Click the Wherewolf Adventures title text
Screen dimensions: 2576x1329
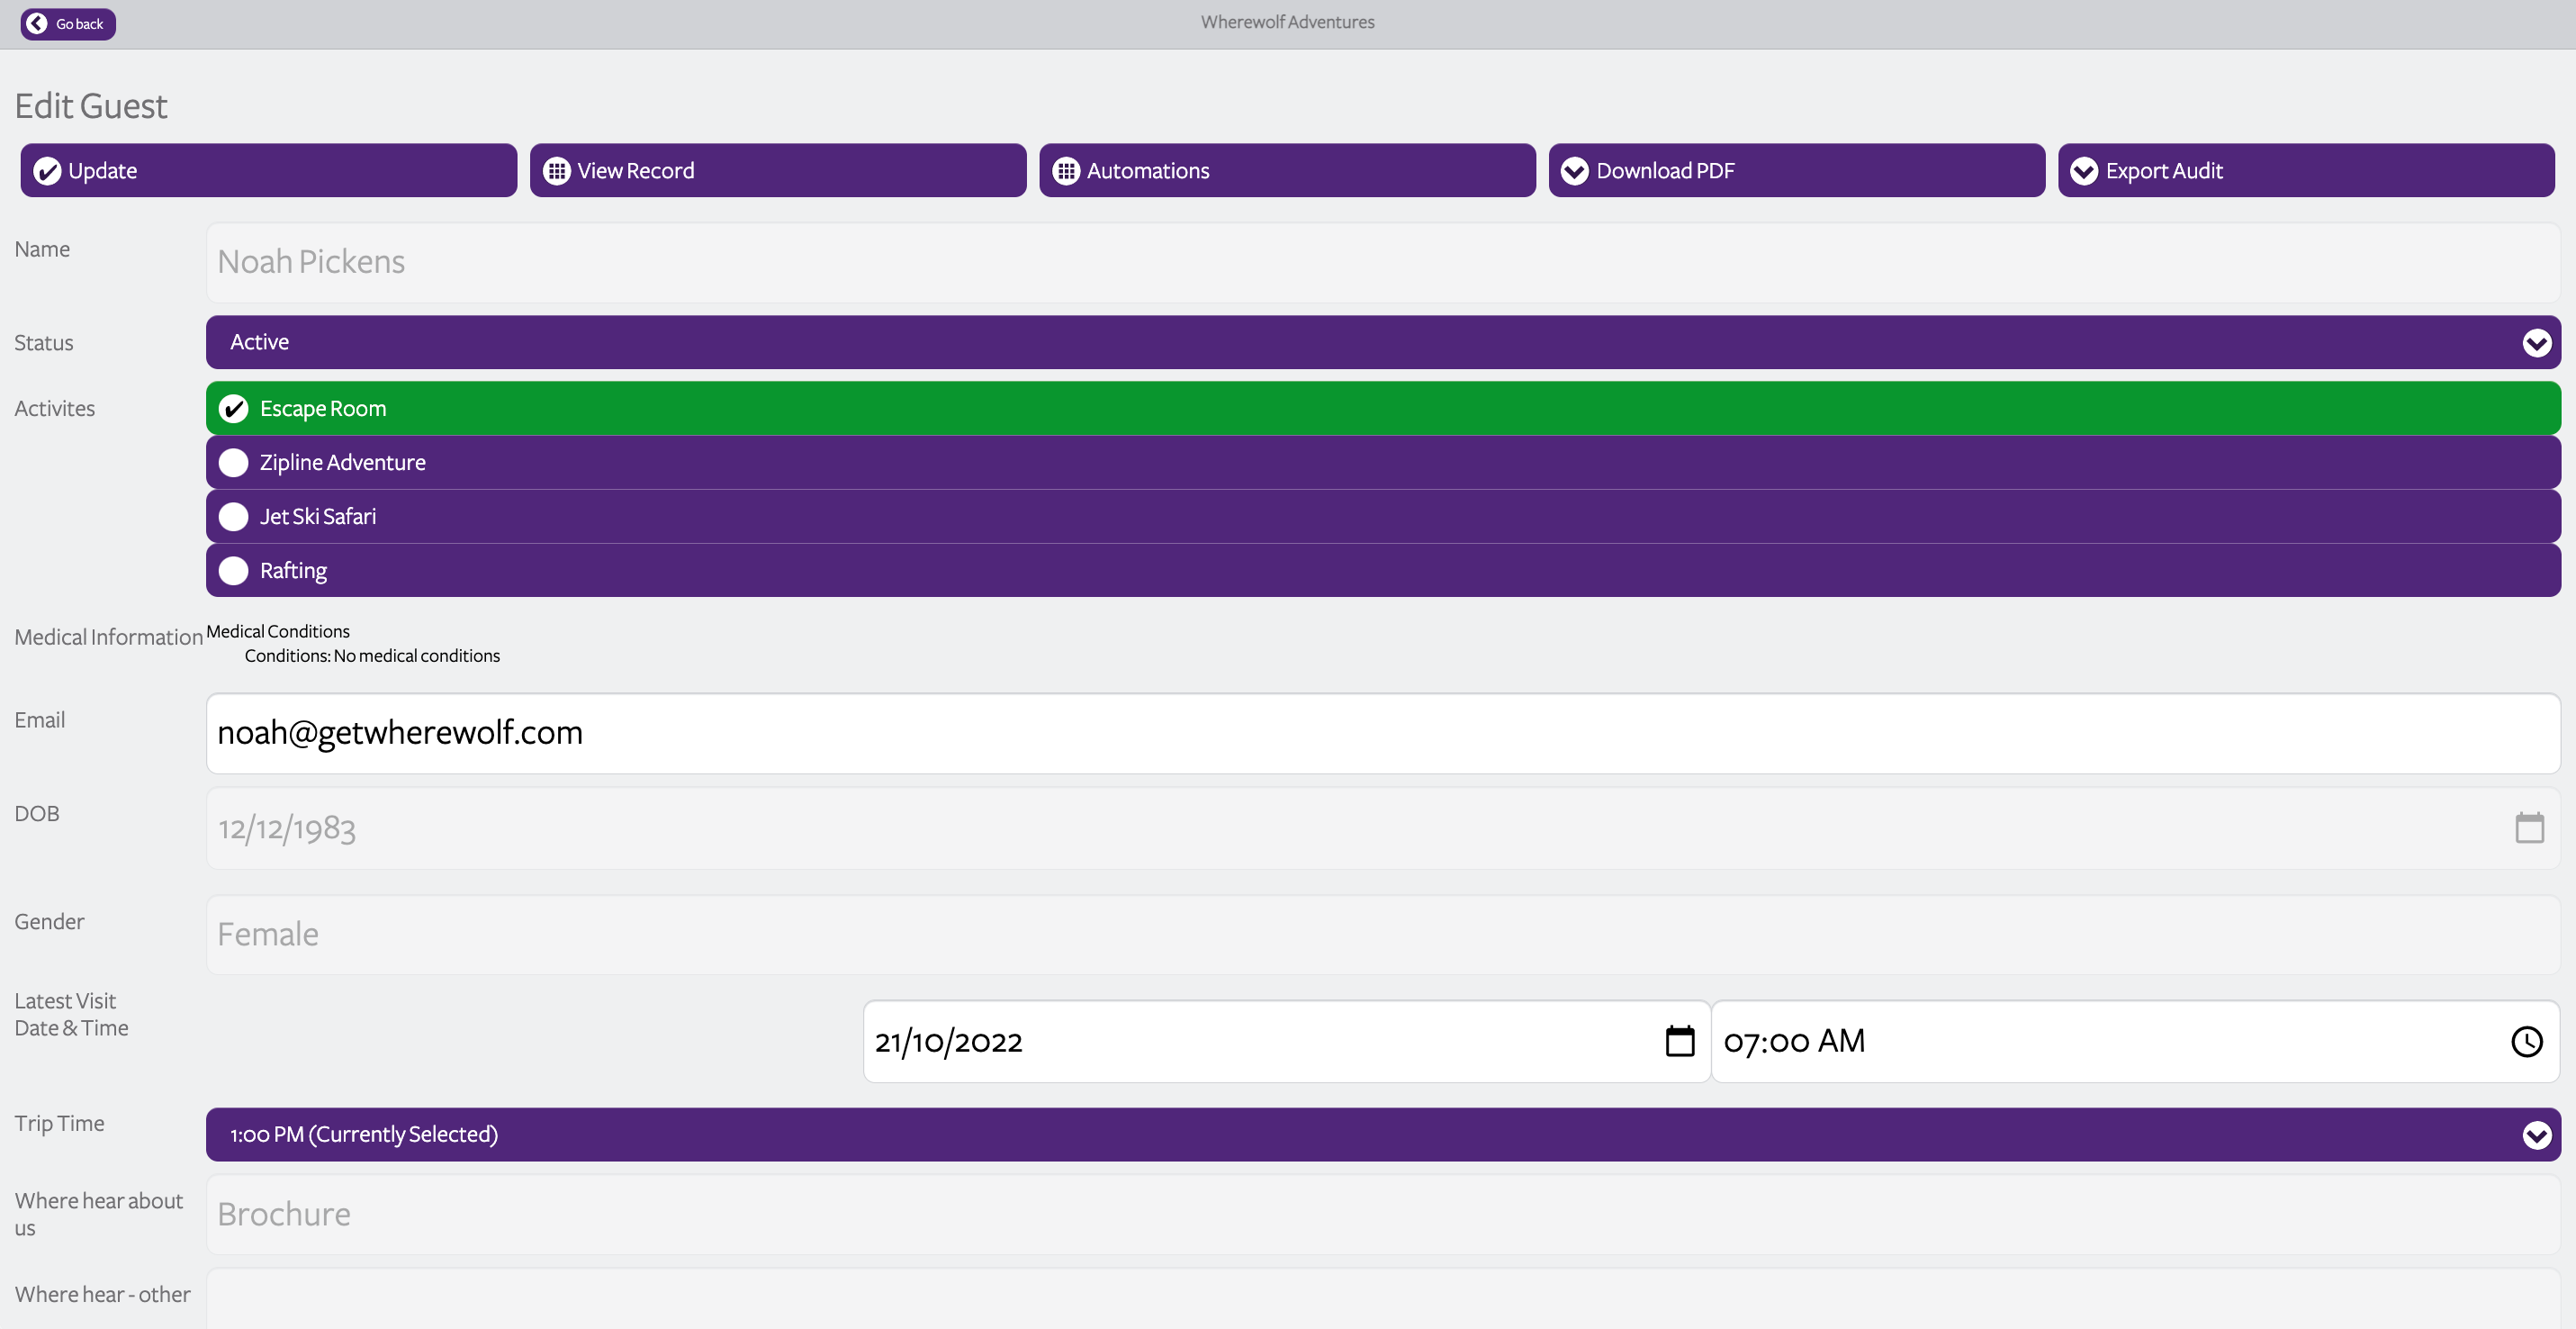pos(1287,22)
